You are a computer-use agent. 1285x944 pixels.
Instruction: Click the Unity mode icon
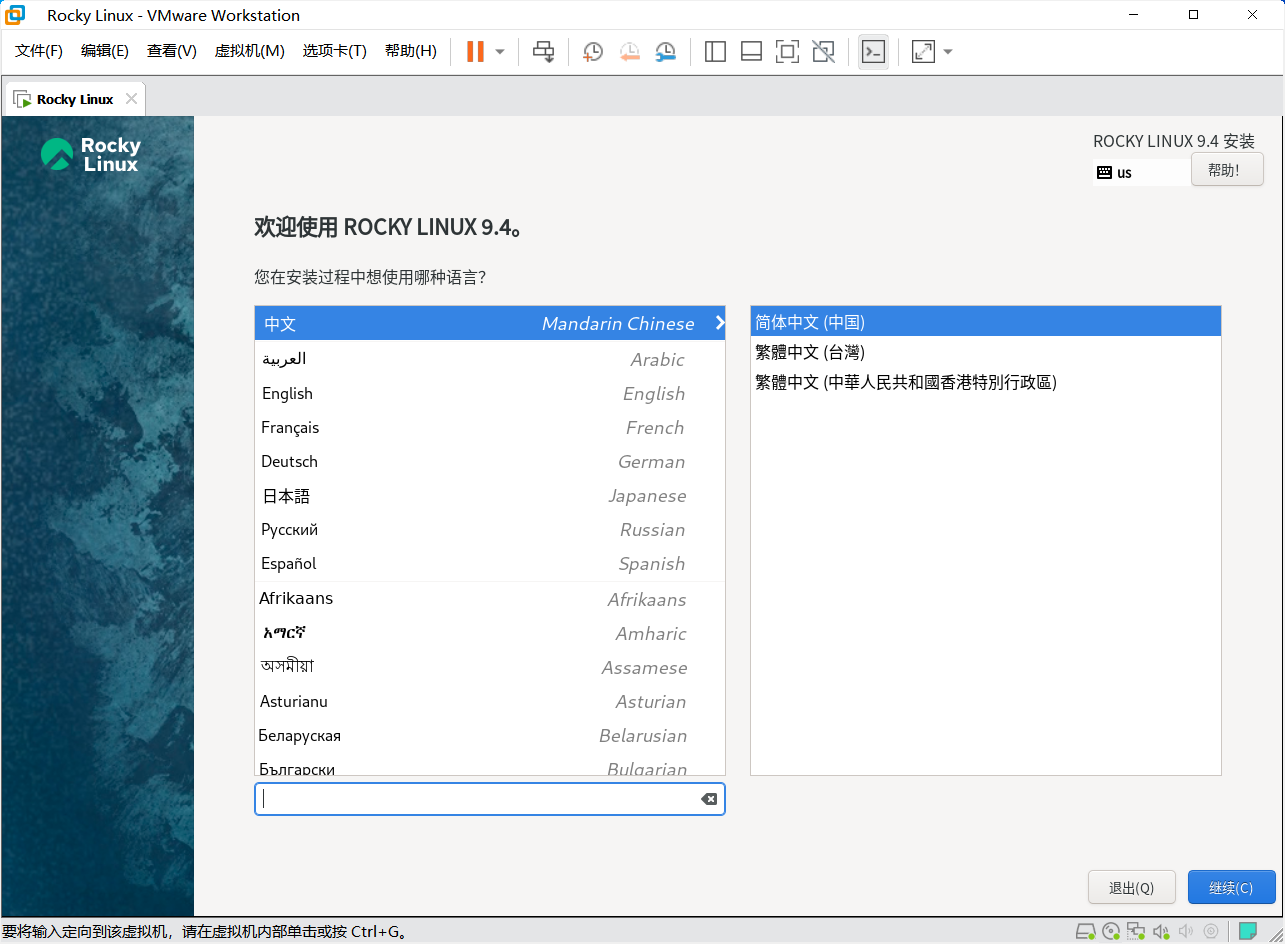[x=823, y=51]
